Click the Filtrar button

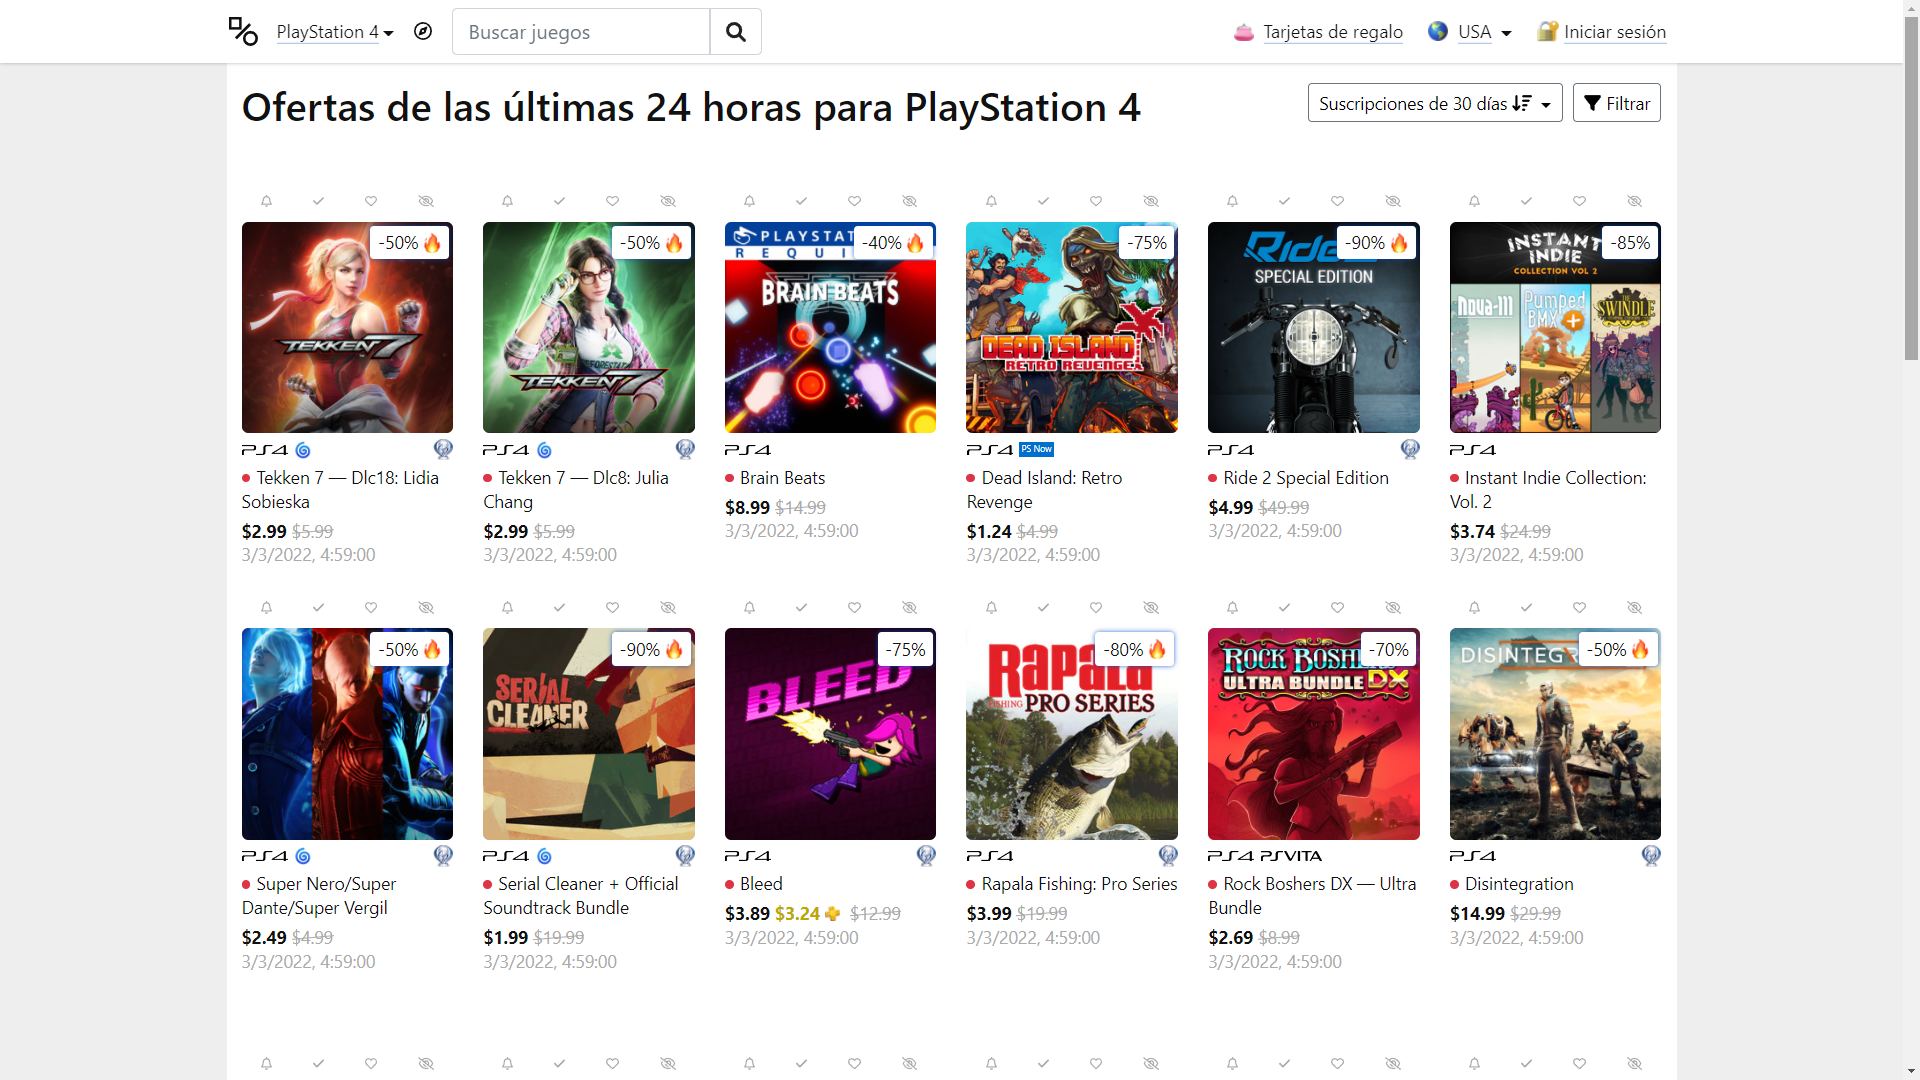[1616, 103]
